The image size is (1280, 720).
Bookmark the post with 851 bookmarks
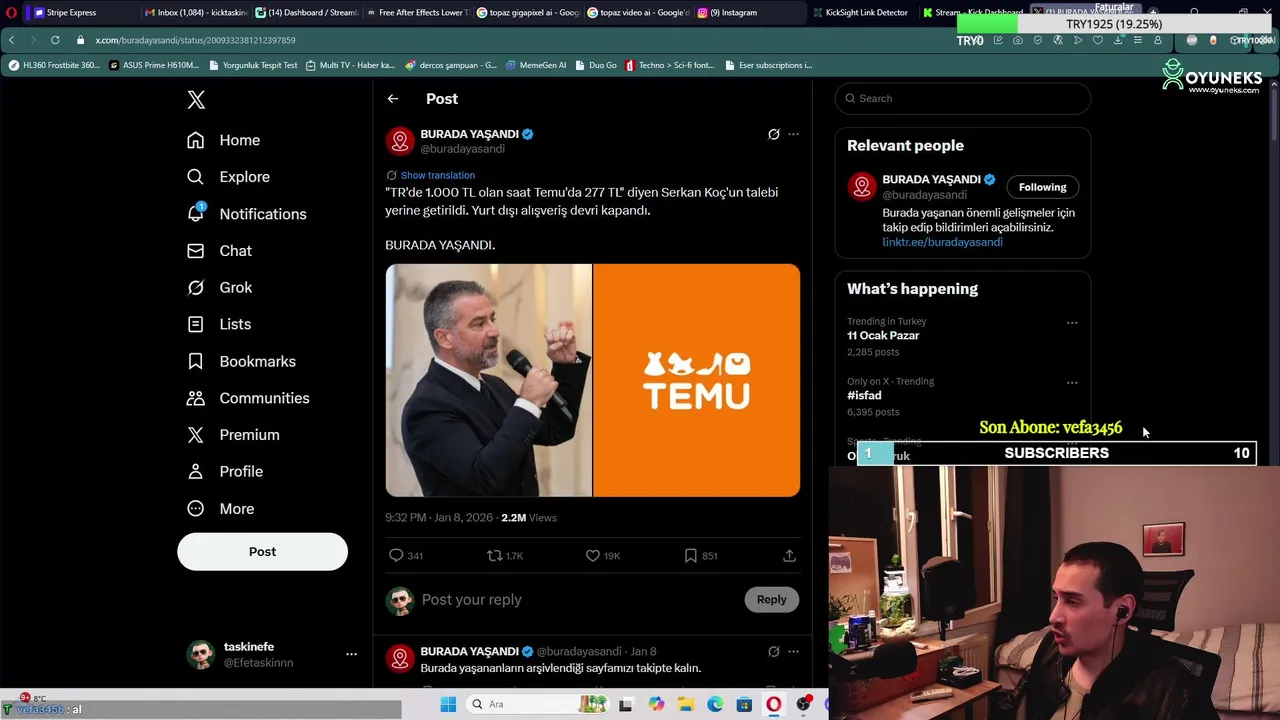(x=700, y=556)
